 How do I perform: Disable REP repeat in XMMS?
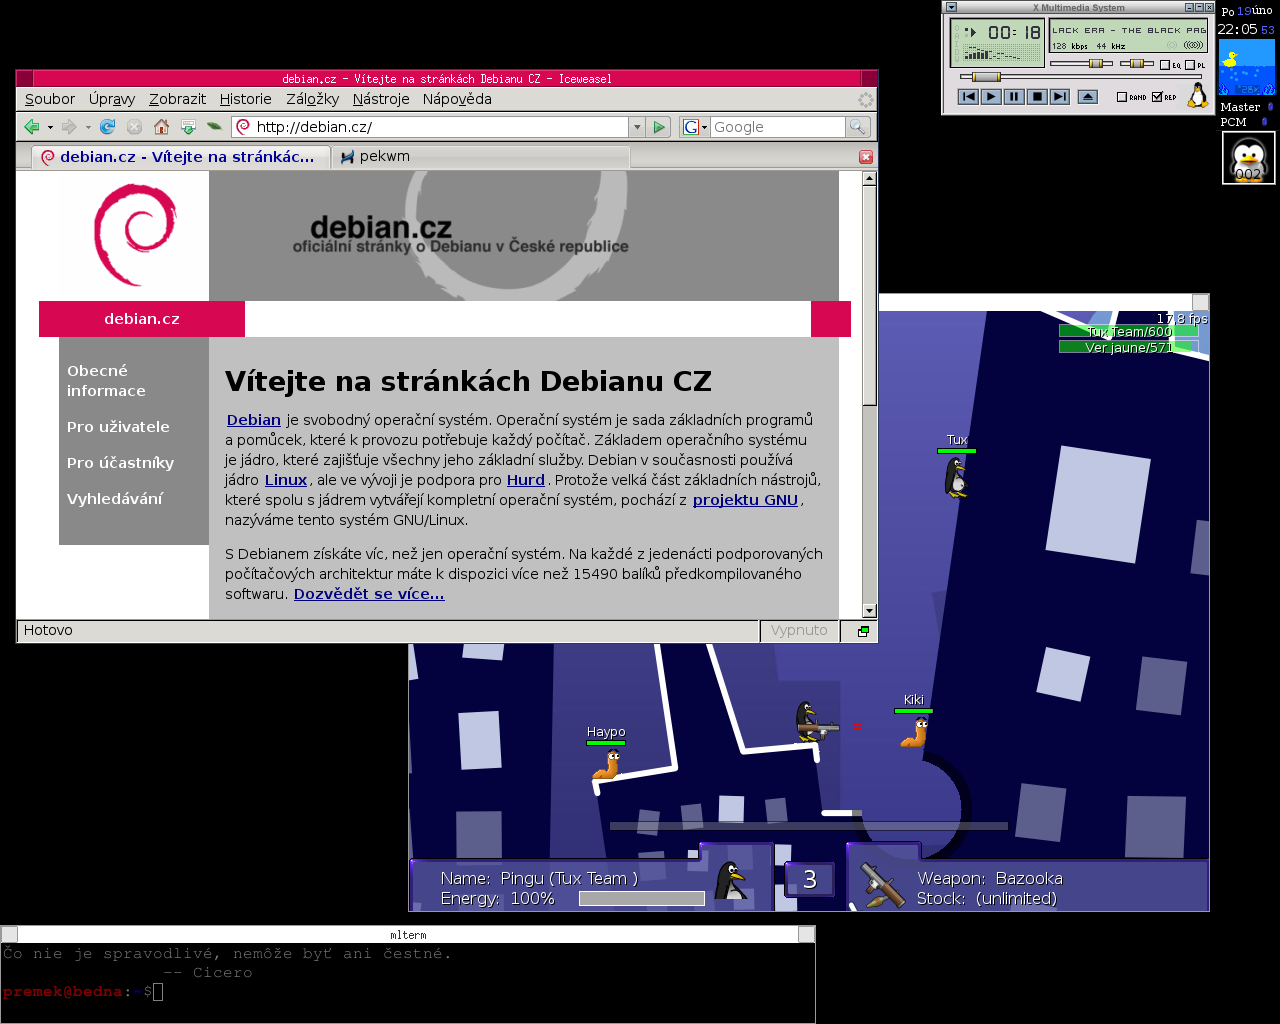click(1165, 97)
